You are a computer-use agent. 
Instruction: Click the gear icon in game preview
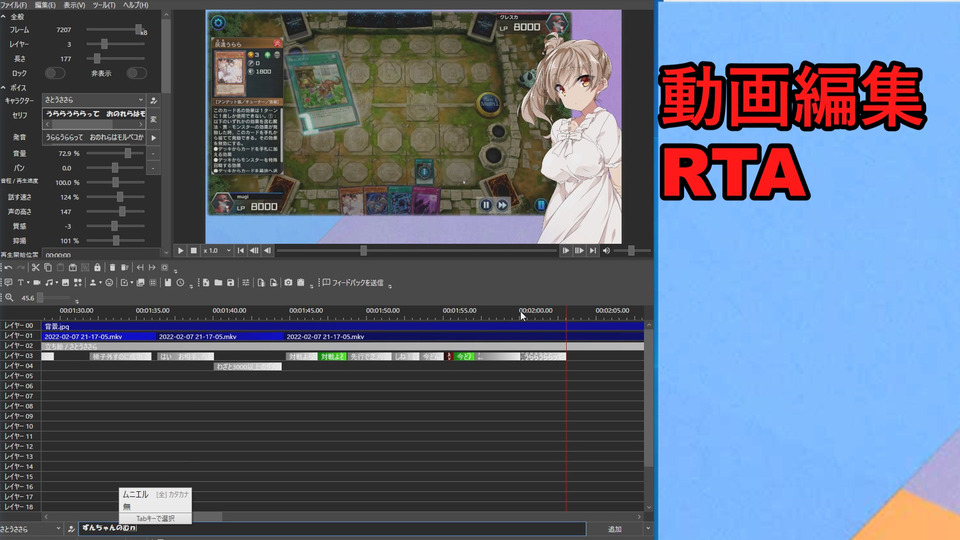point(218,23)
